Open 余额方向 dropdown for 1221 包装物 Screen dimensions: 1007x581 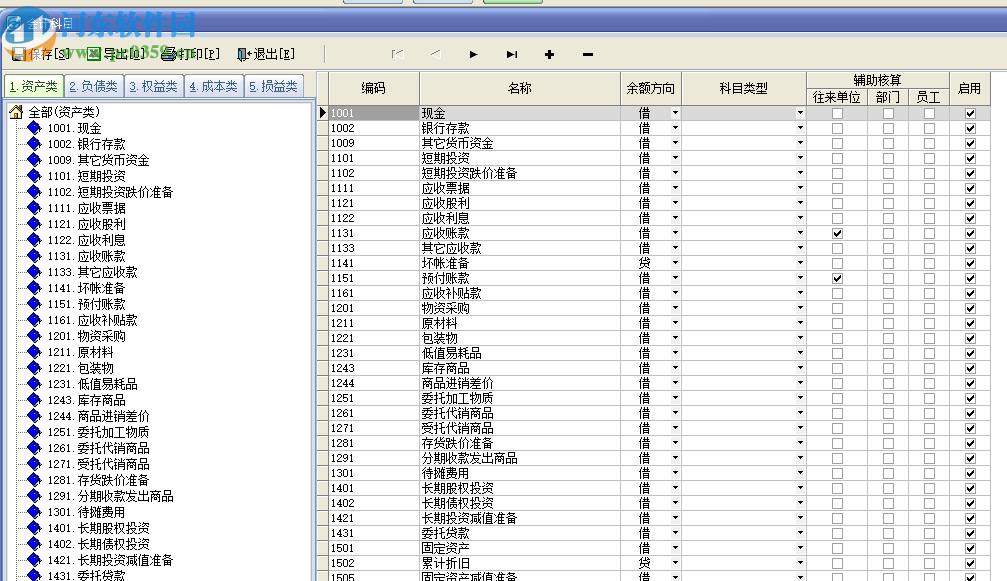click(x=675, y=338)
